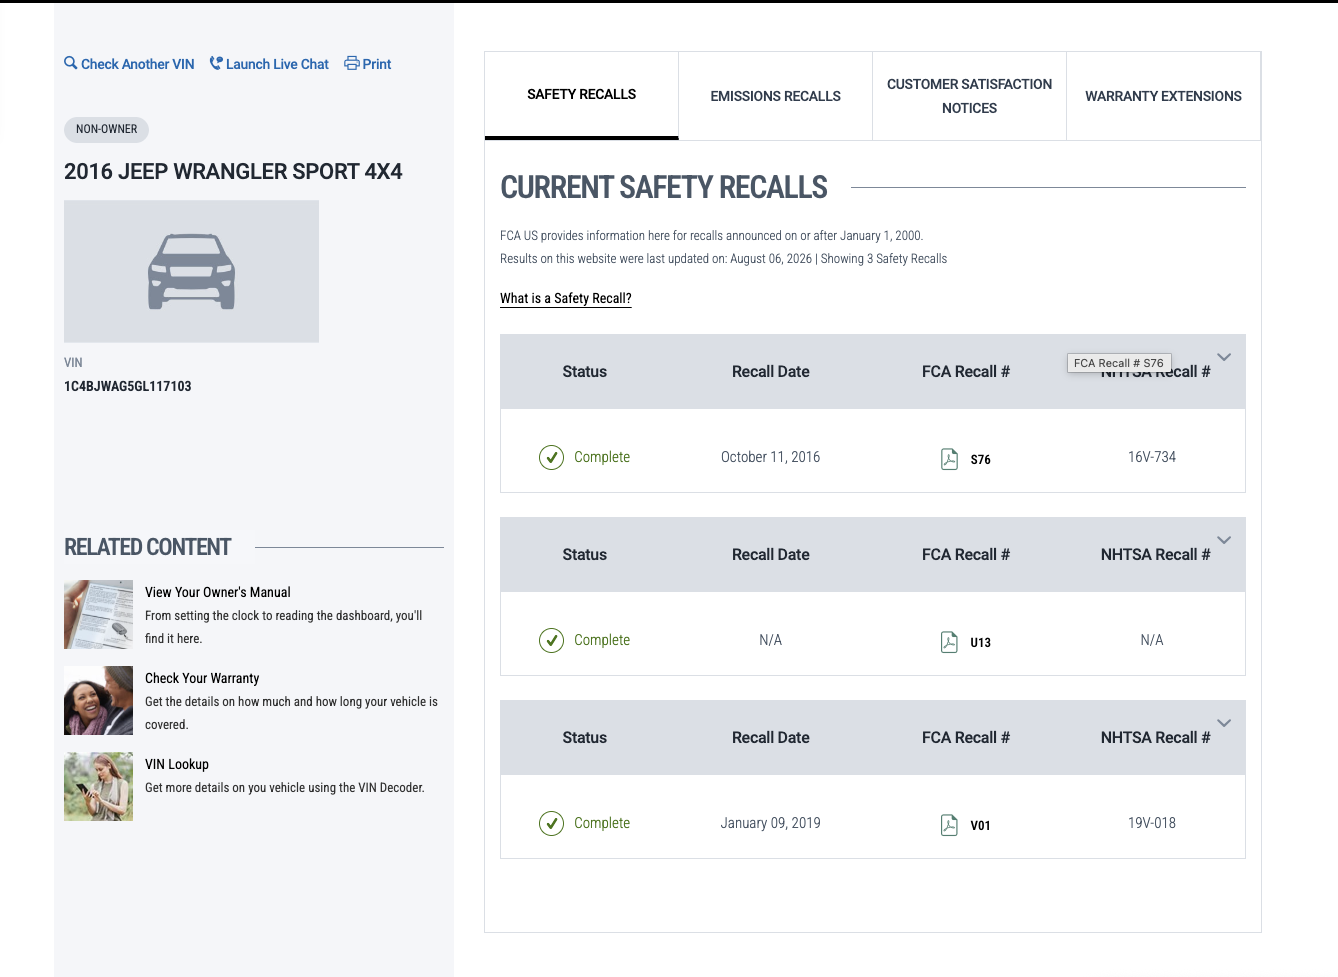Click the U13 recall number link

point(981,643)
